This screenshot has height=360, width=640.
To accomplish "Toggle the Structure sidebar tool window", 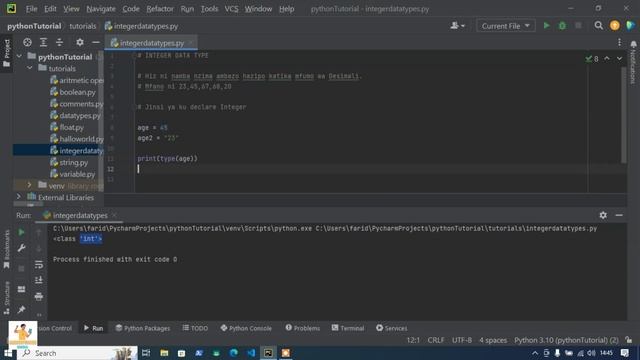I will [7, 298].
